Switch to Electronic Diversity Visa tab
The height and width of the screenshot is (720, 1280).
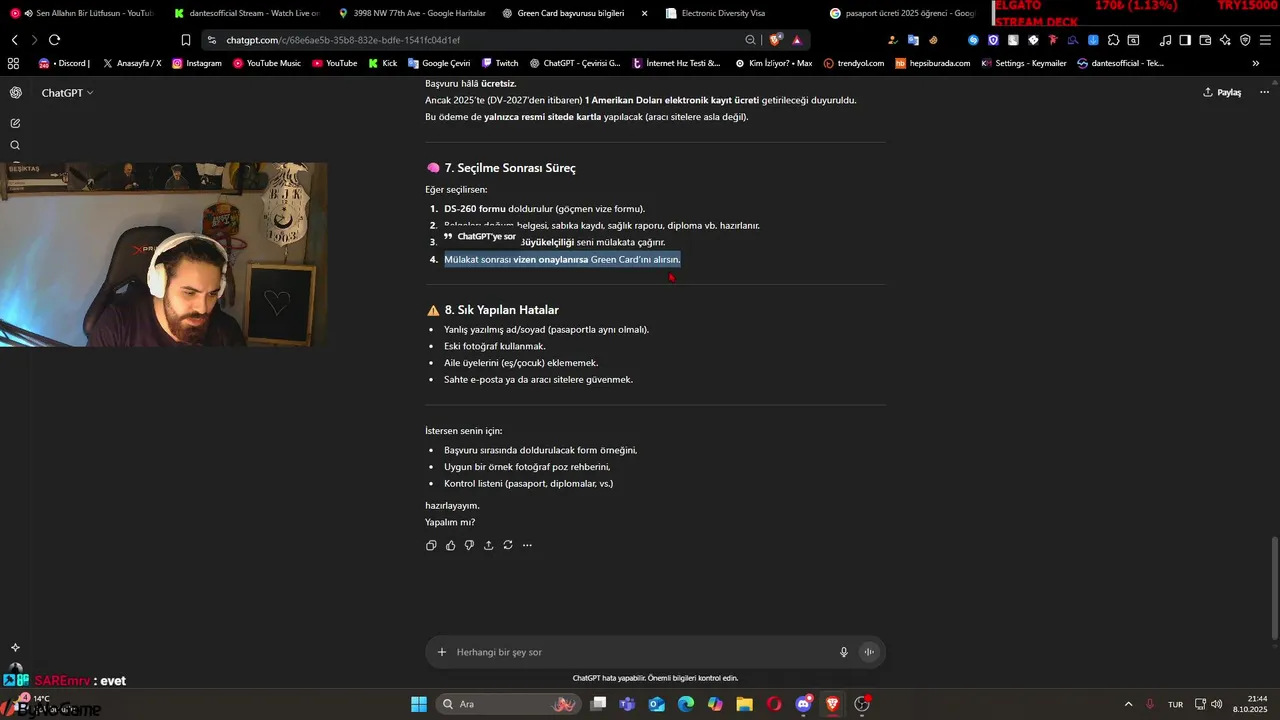pos(740,13)
